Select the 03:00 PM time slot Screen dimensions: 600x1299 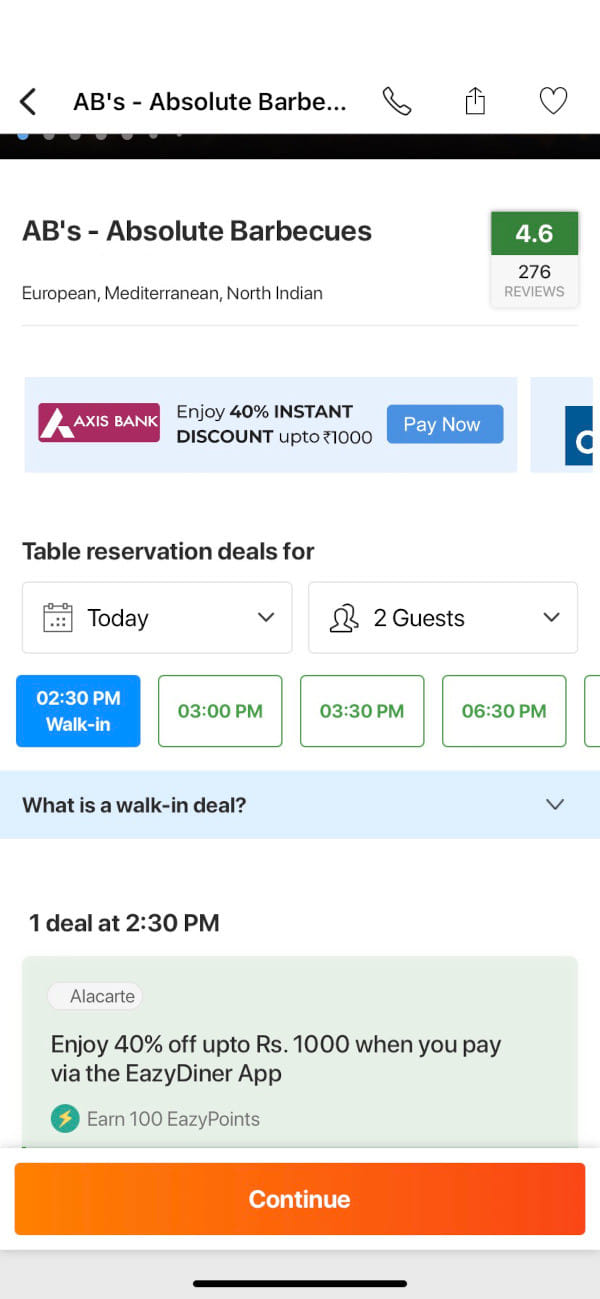pyautogui.click(x=220, y=711)
